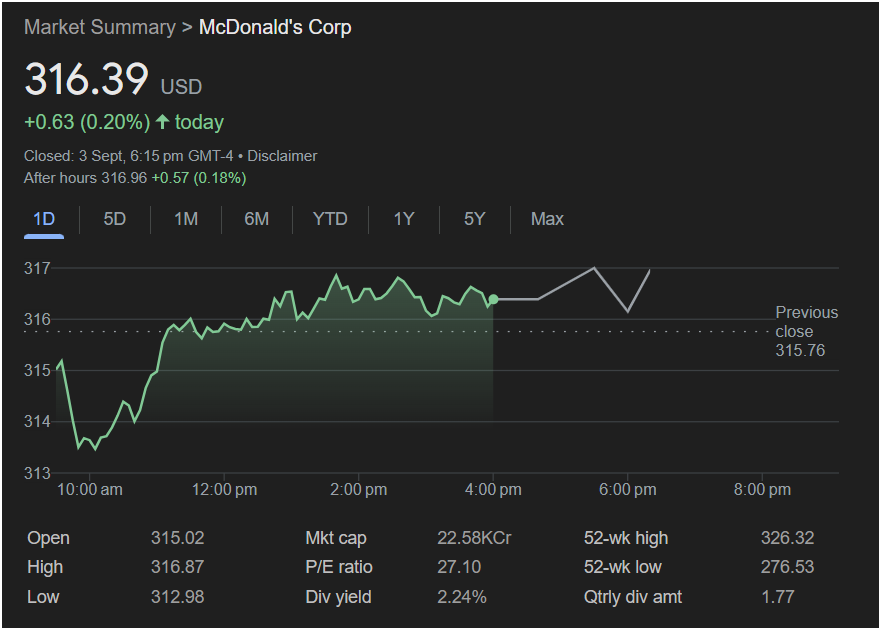Click the Open label
Image resolution: width=881 pixels, height=630 pixels.
(48, 538)
